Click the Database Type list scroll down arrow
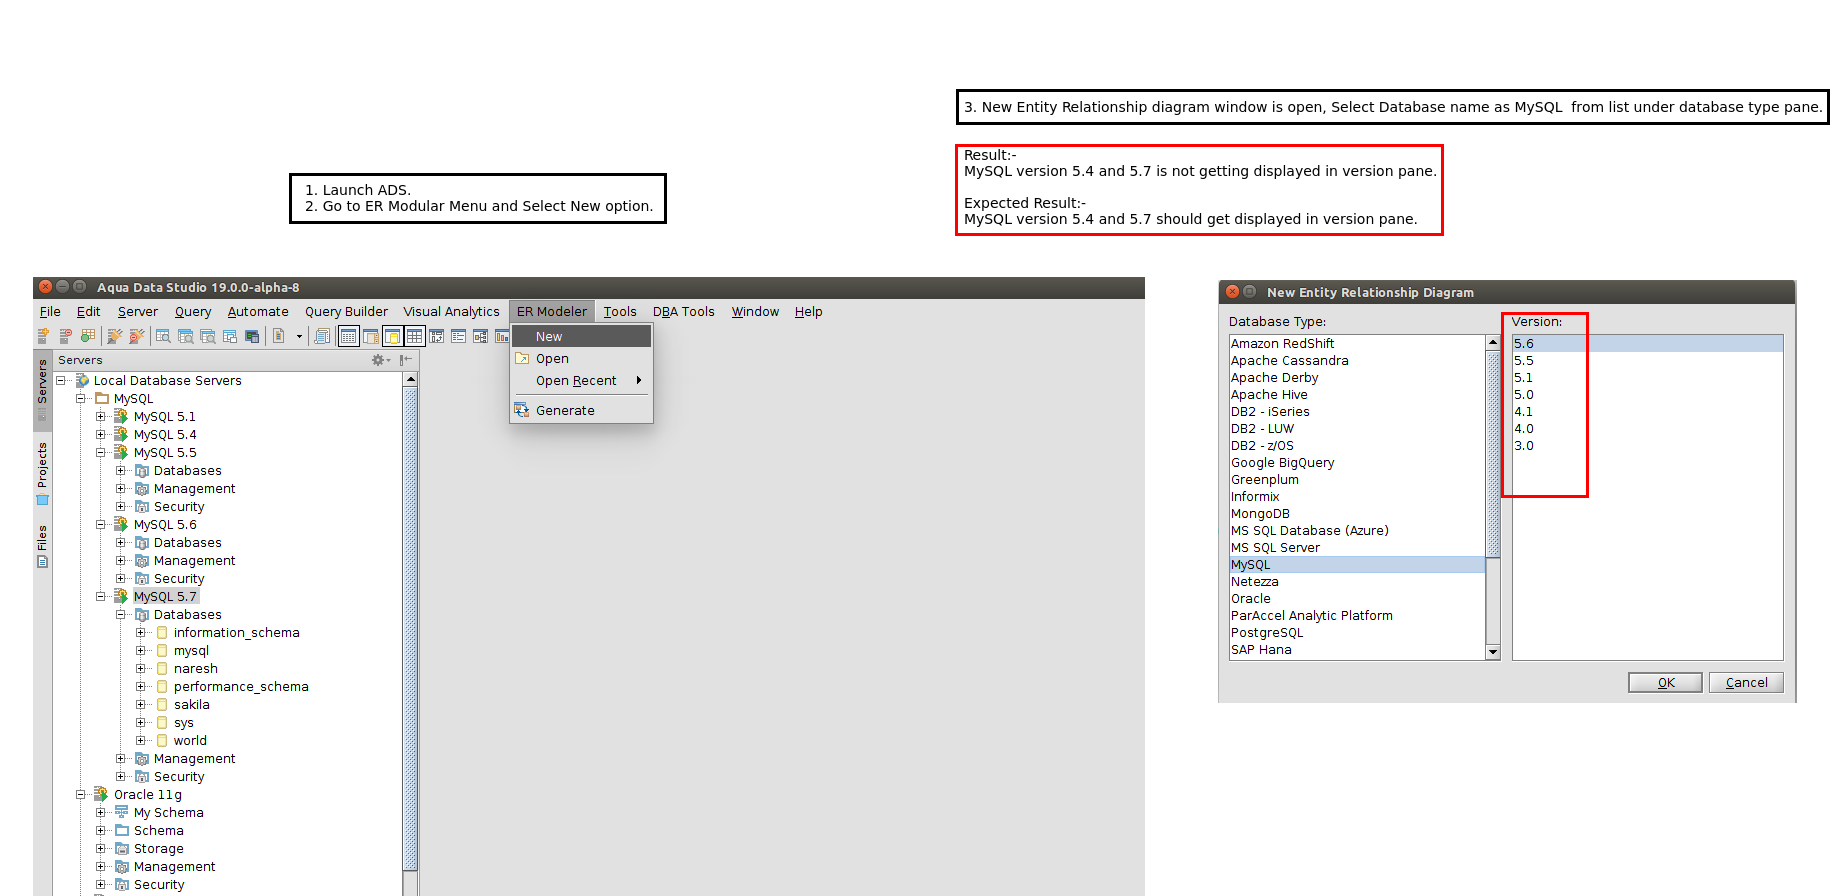 pos(1493,652)
